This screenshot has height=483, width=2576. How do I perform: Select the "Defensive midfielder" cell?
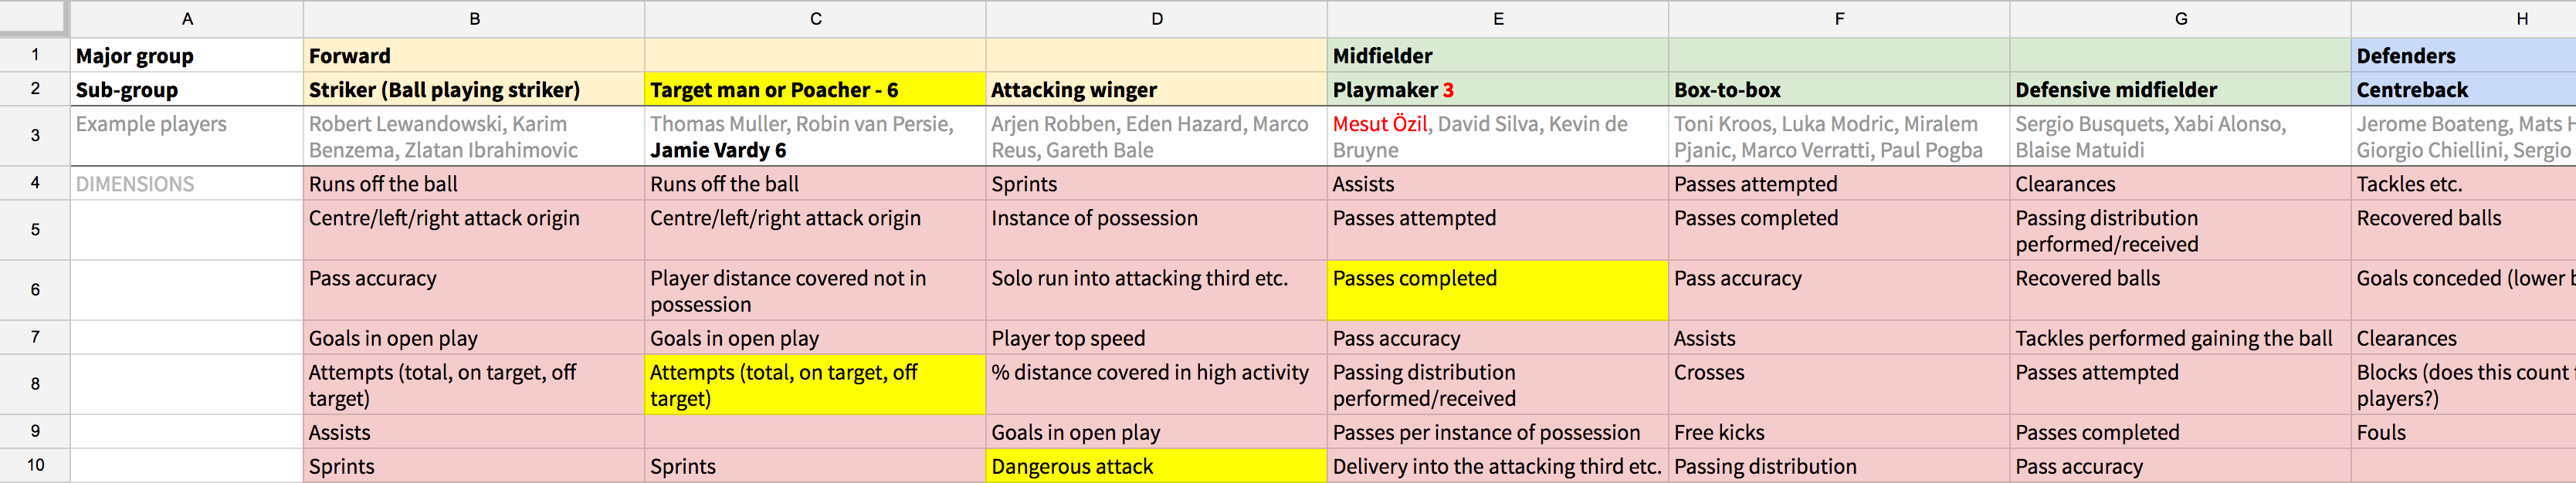pos(2180,90)
